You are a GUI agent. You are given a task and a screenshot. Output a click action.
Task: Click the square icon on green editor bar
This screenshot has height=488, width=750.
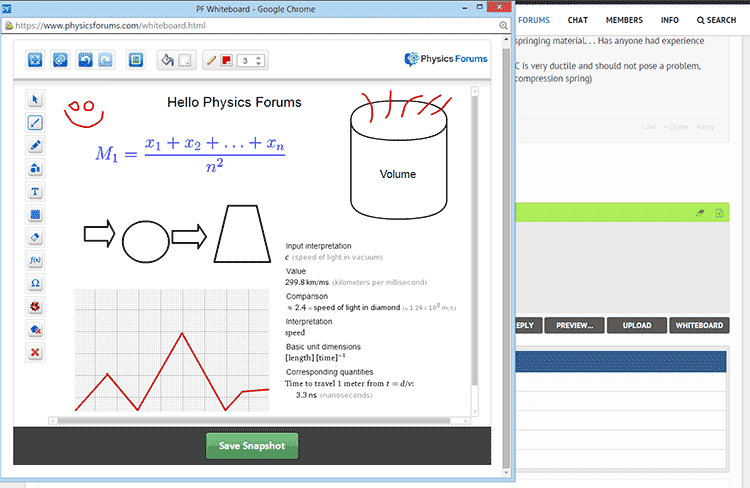pyautogui.click(x=719, y=213)
